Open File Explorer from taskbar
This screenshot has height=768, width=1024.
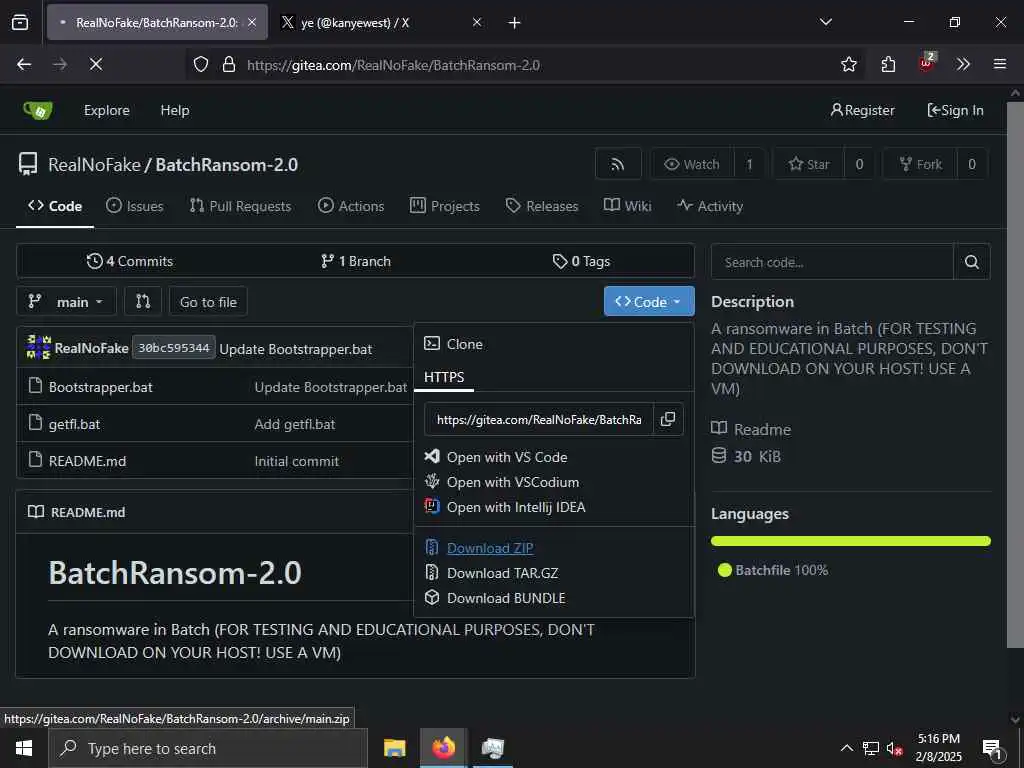[x=394, y=748]
